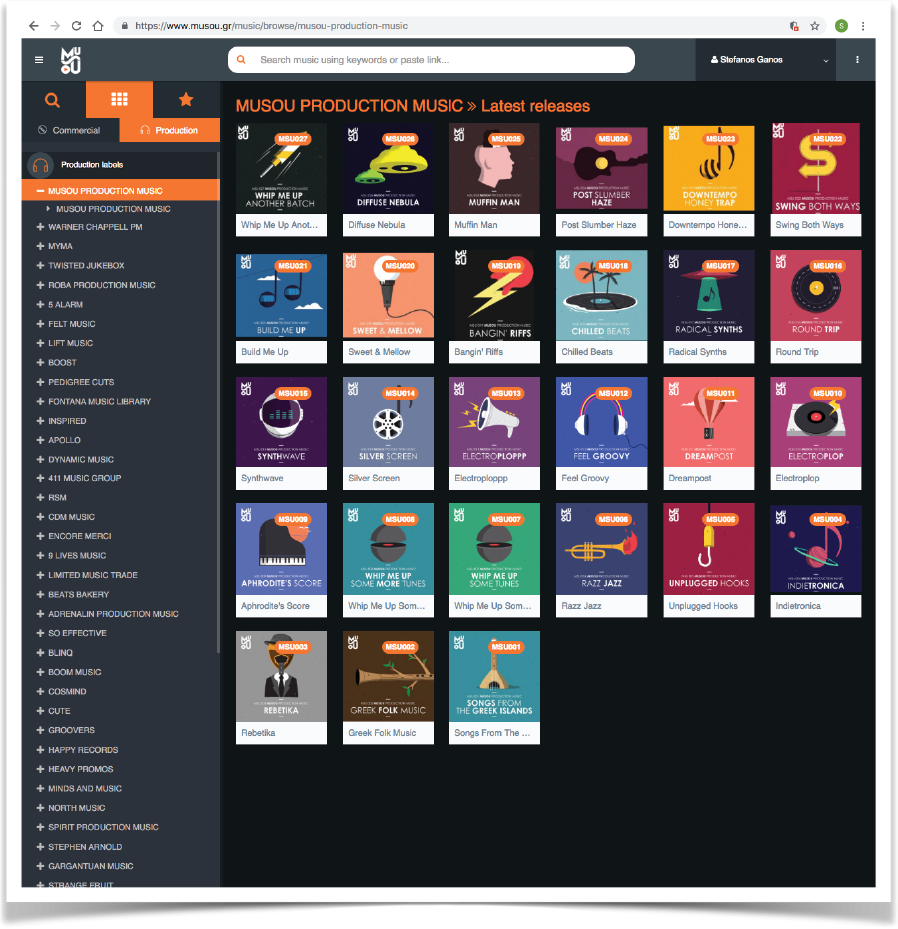Open the green browser profile avatar
Viewport: 898px width, 929px height.
841,26
